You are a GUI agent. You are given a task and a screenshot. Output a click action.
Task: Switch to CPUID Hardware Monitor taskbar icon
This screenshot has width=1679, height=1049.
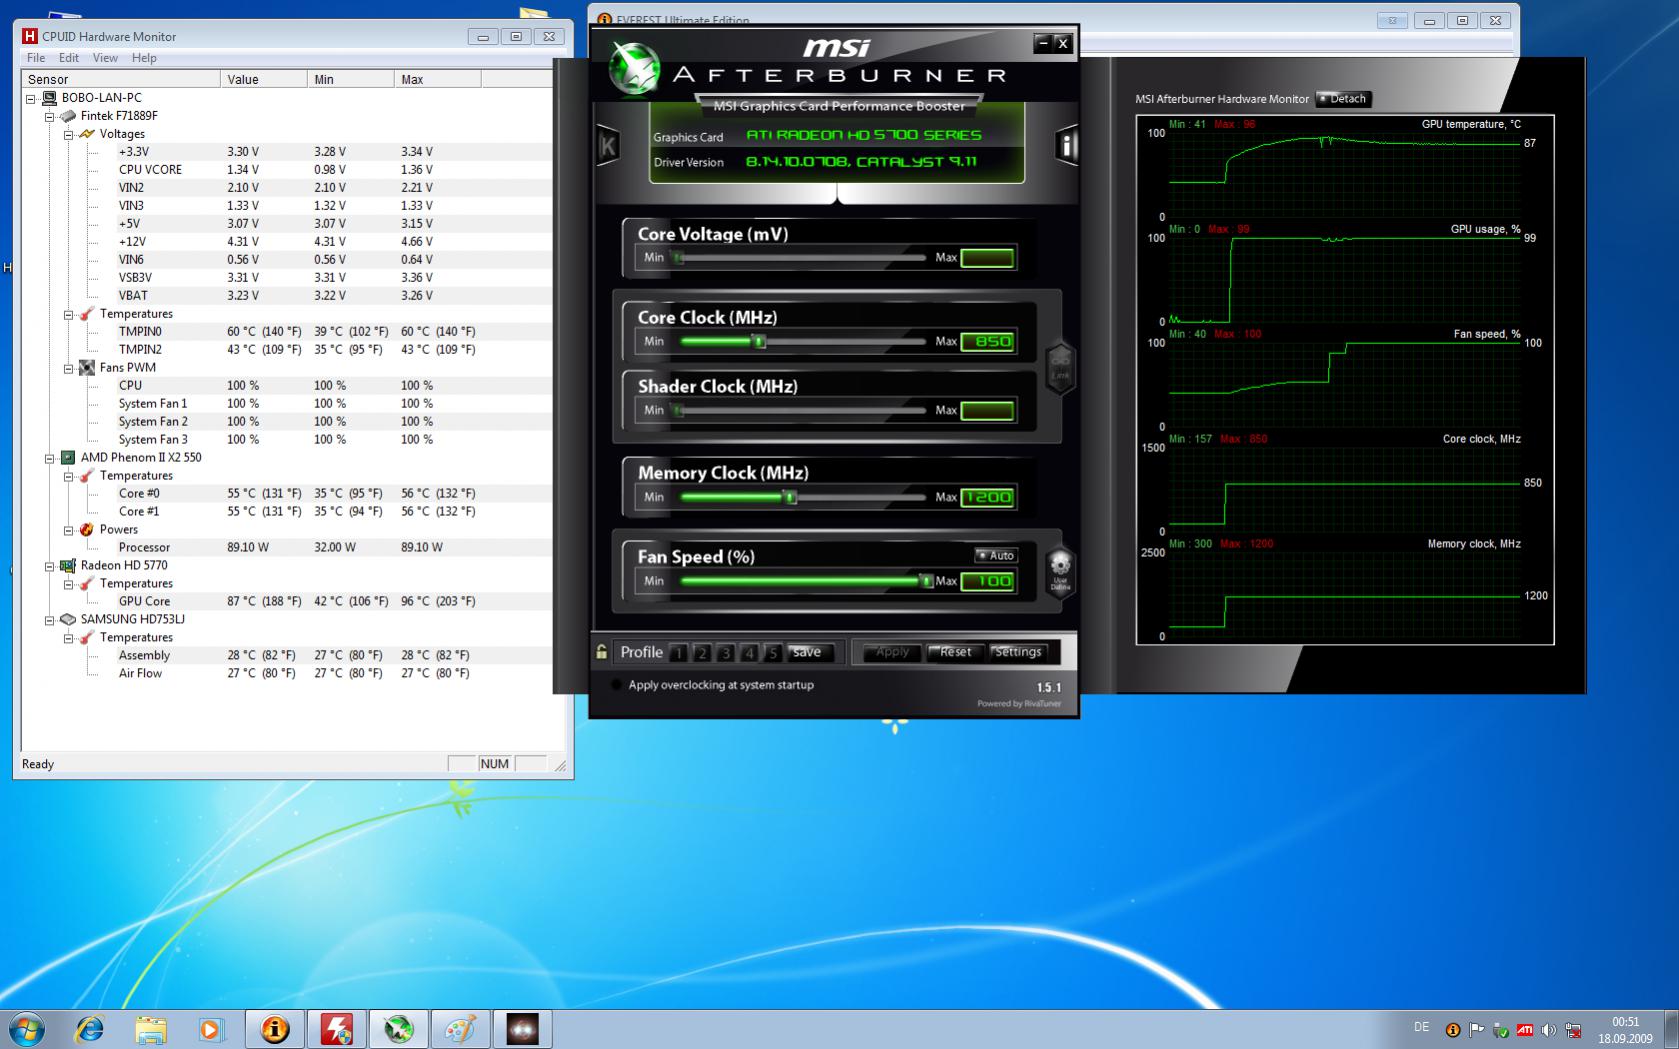pos(337,1029)
